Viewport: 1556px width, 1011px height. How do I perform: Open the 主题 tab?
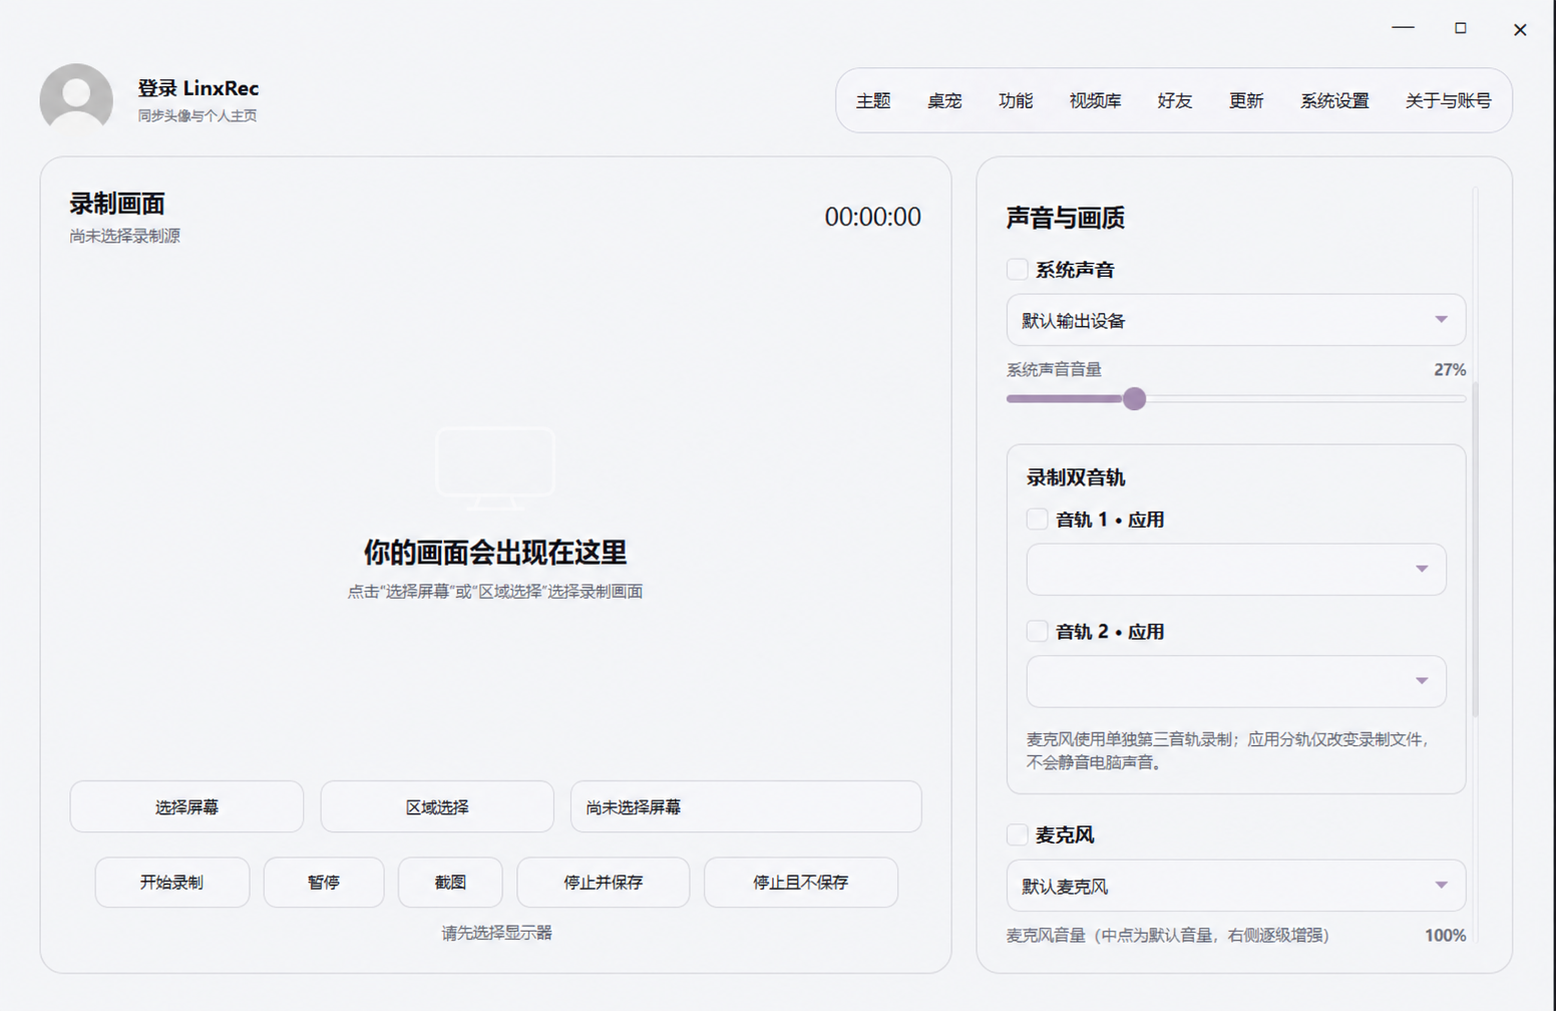coord(873,101)
